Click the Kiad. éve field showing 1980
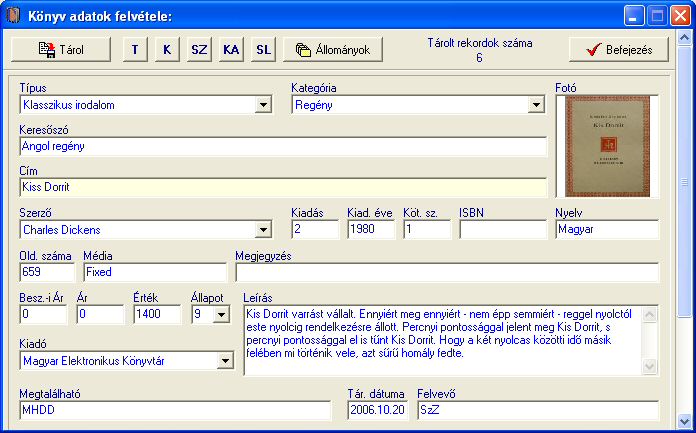 click(371, 230)
